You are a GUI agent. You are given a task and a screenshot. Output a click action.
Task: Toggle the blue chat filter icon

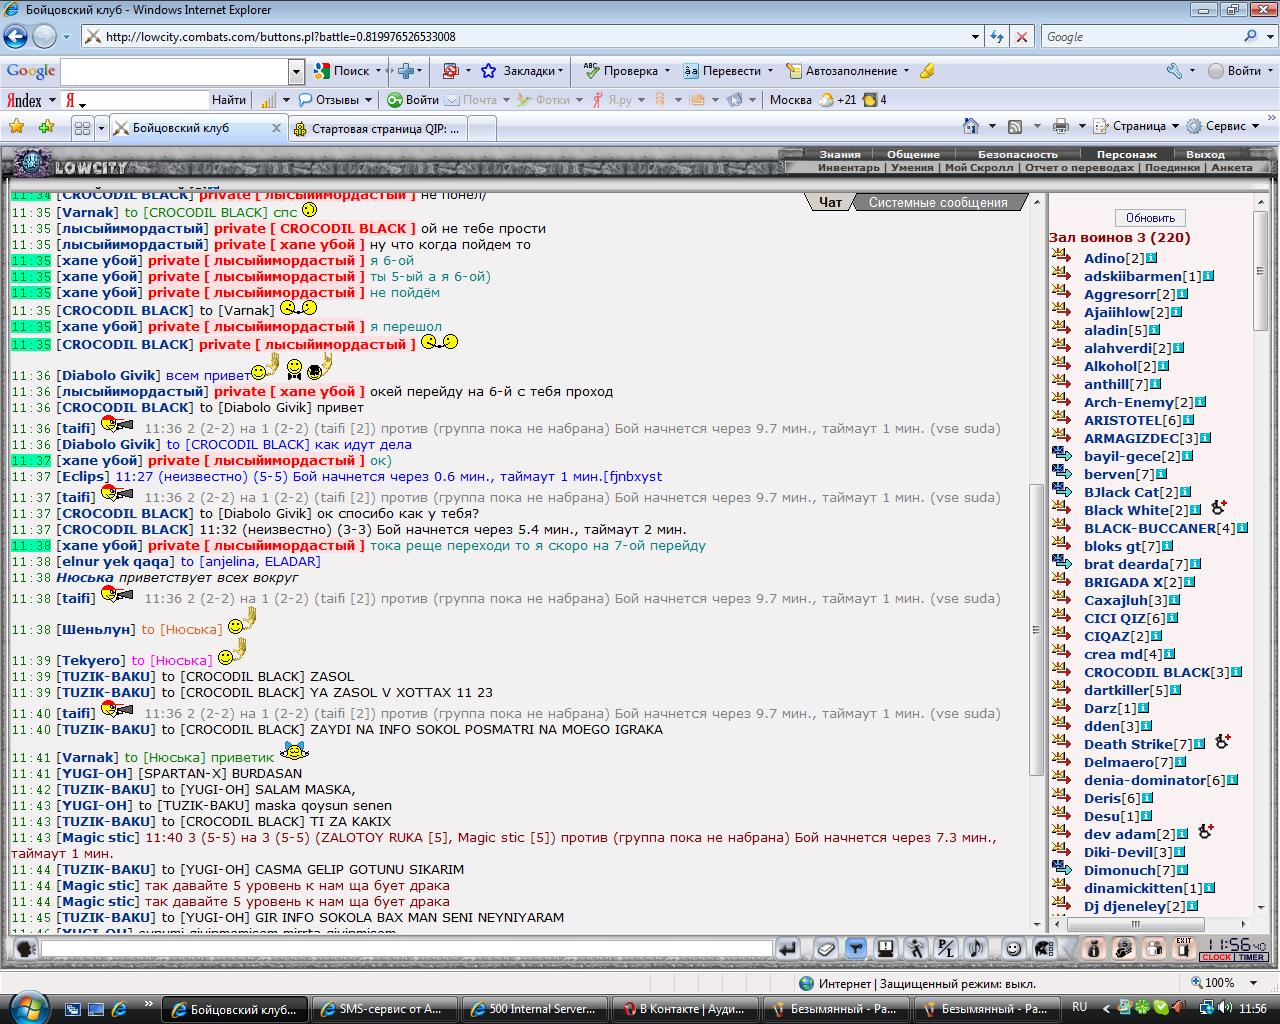tap(856, 948)
